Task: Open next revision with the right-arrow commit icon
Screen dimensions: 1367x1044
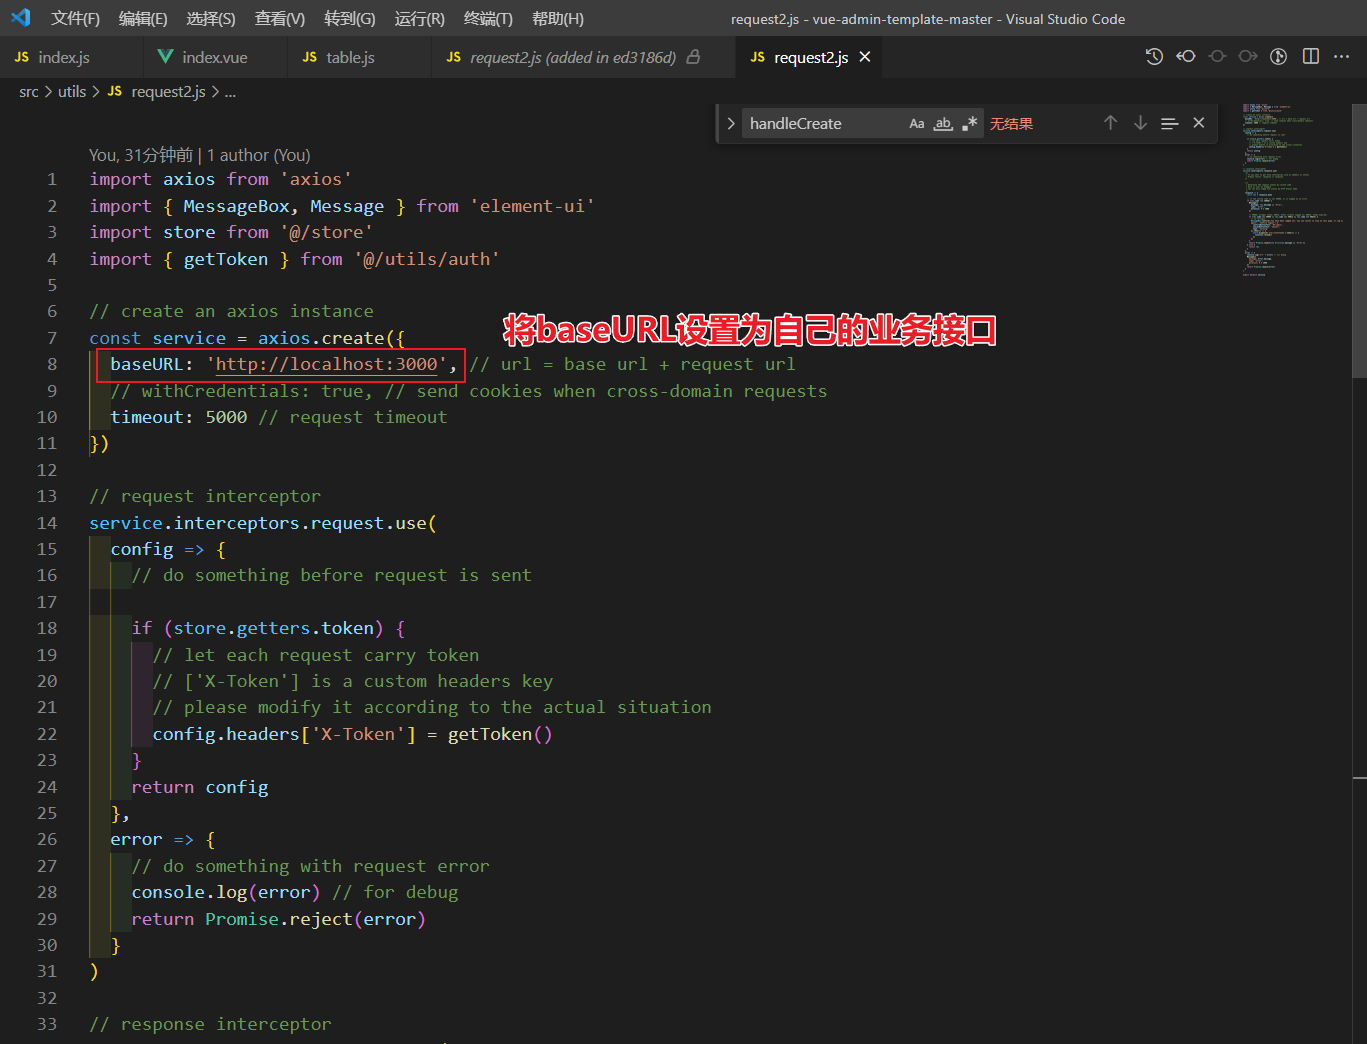Action: [x=1248, y=57]
